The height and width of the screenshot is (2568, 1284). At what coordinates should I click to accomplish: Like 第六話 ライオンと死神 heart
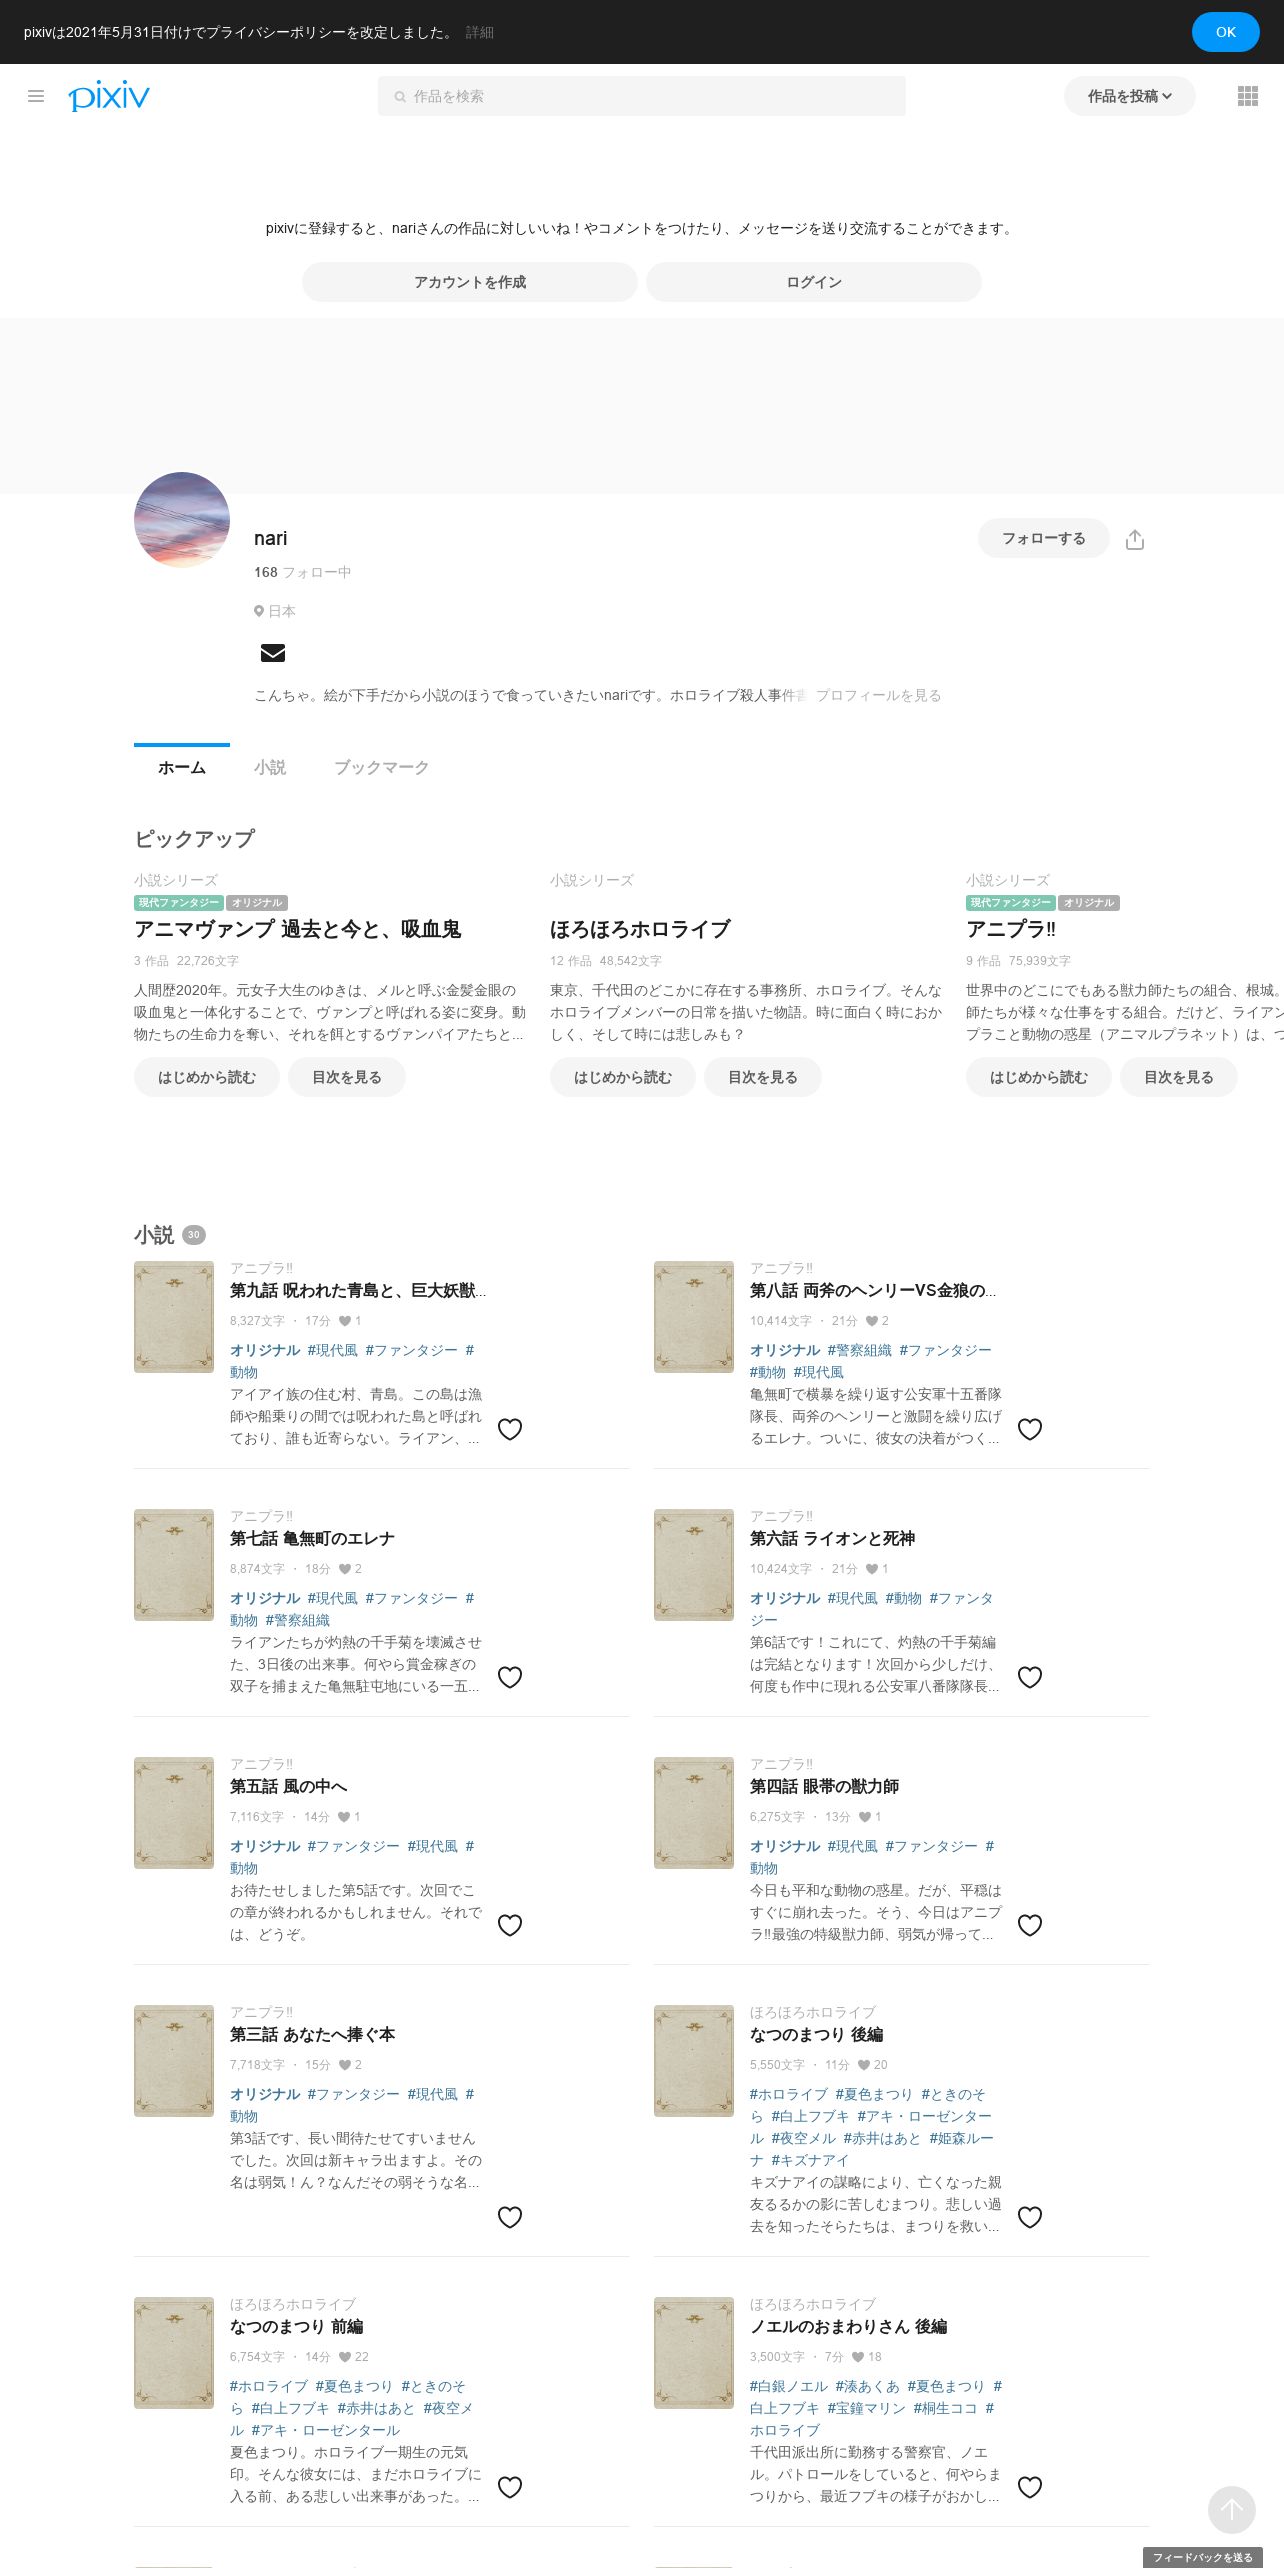coord(1030,1677)
